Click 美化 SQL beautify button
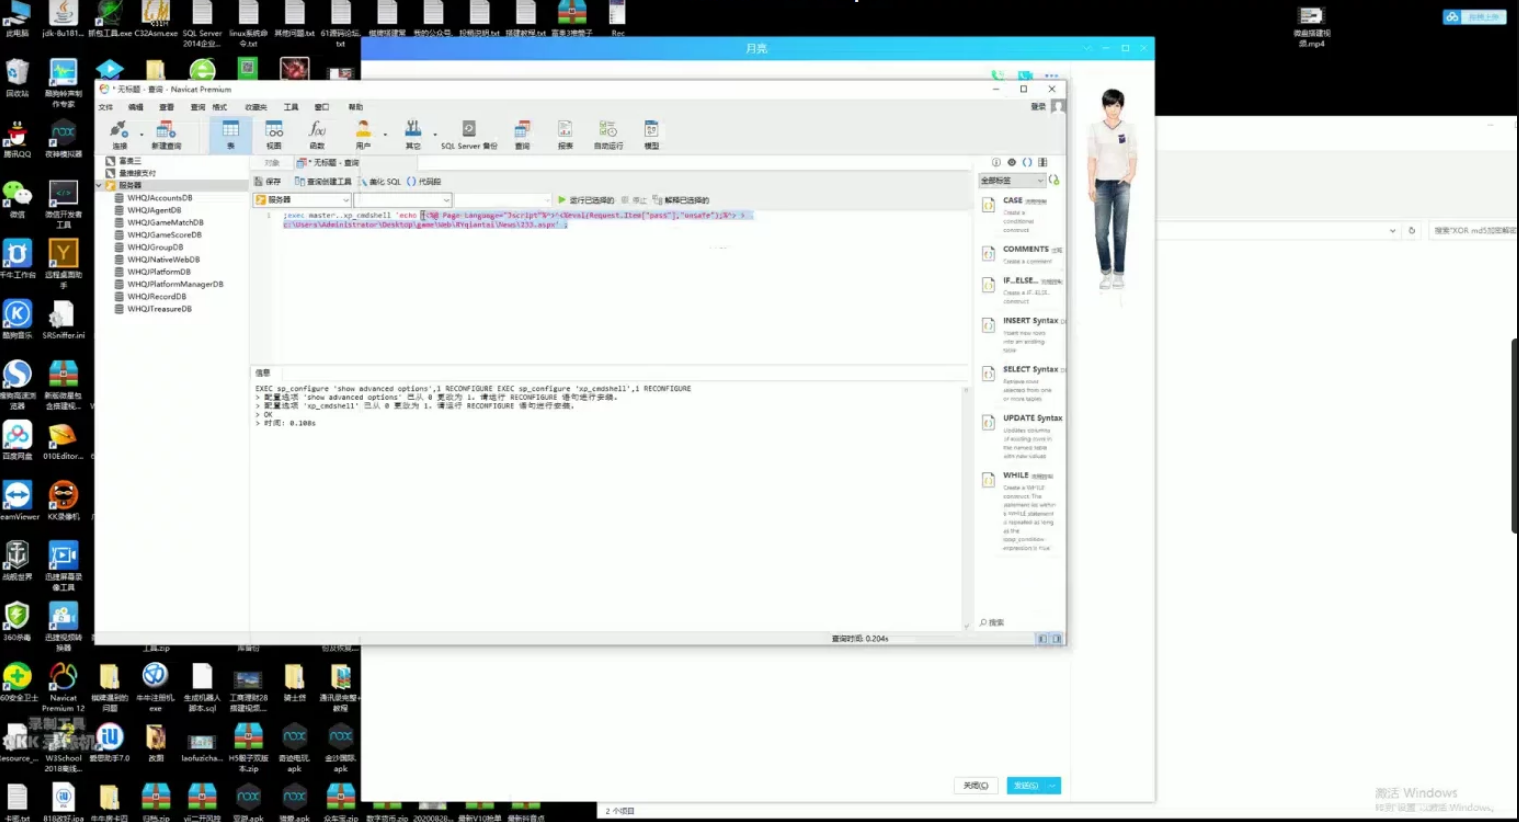Image resolution: width=1519 pixels, height=822 pixels. [380, 182]
